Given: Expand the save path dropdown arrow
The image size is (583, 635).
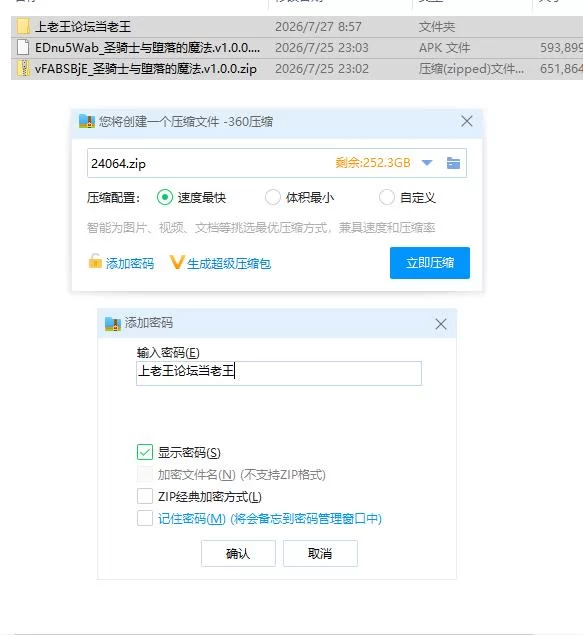Looking at the screenshot, I should click(427, 163).
